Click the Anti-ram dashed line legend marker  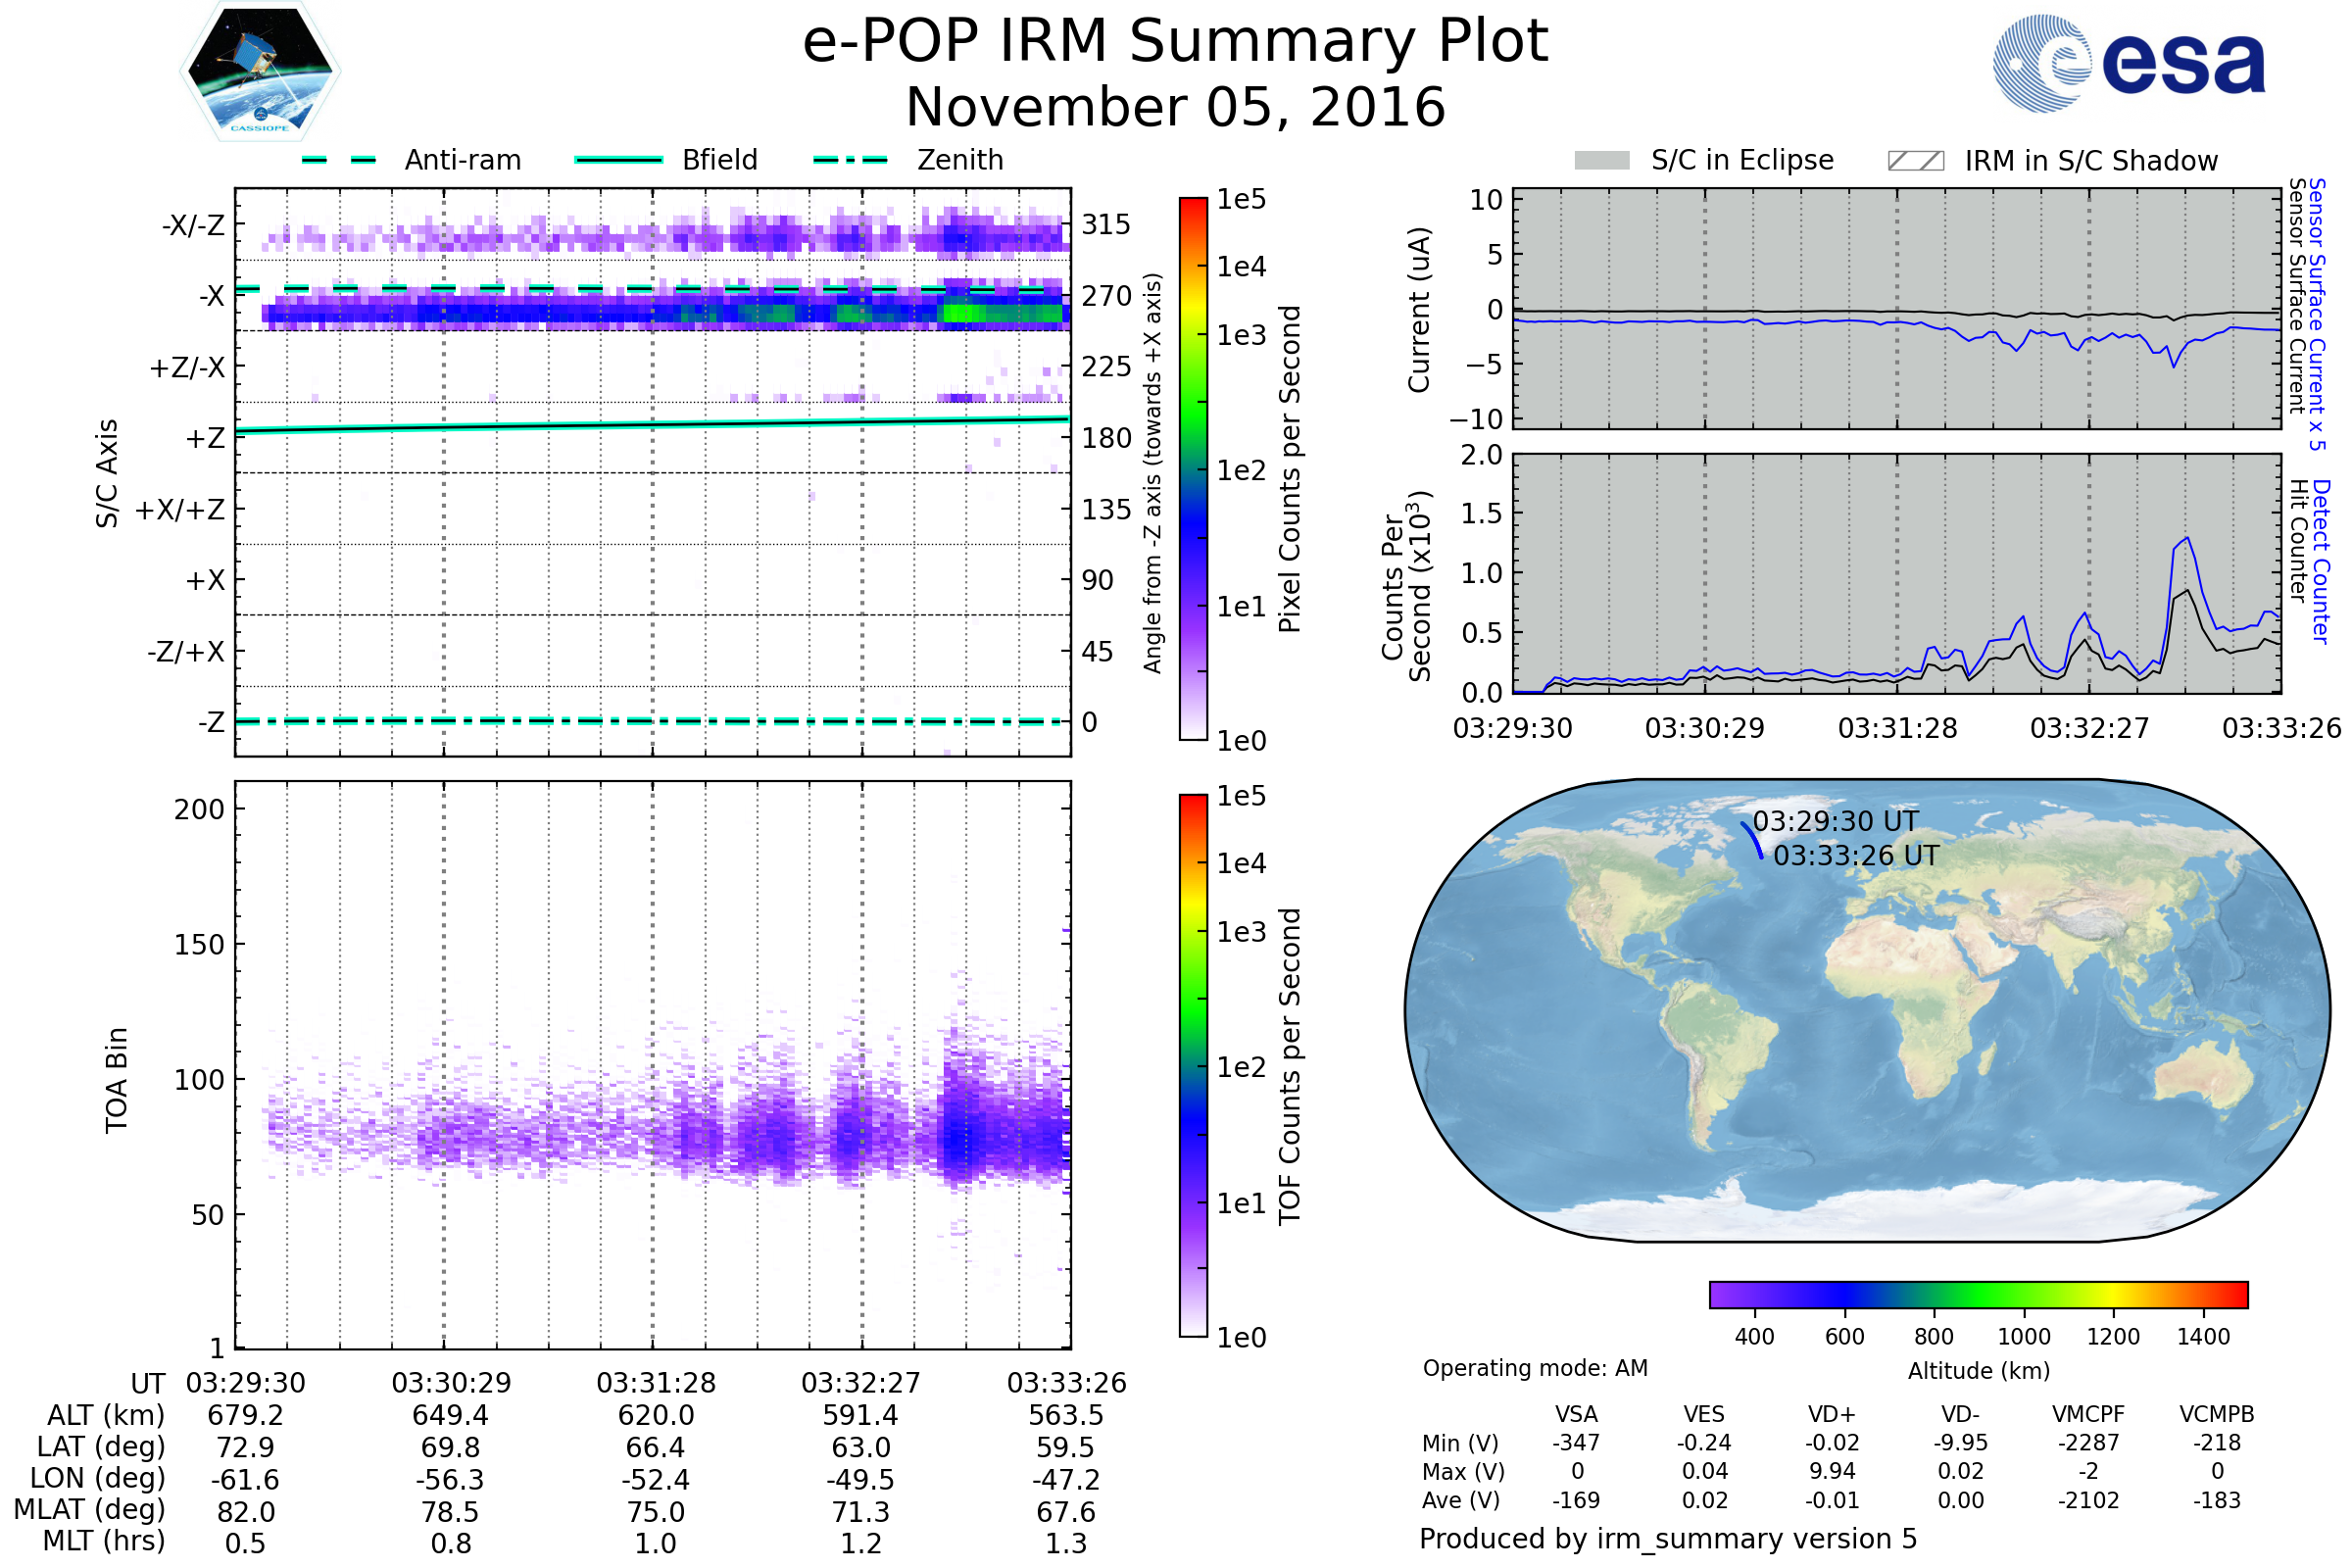click(x=339, y=160)
